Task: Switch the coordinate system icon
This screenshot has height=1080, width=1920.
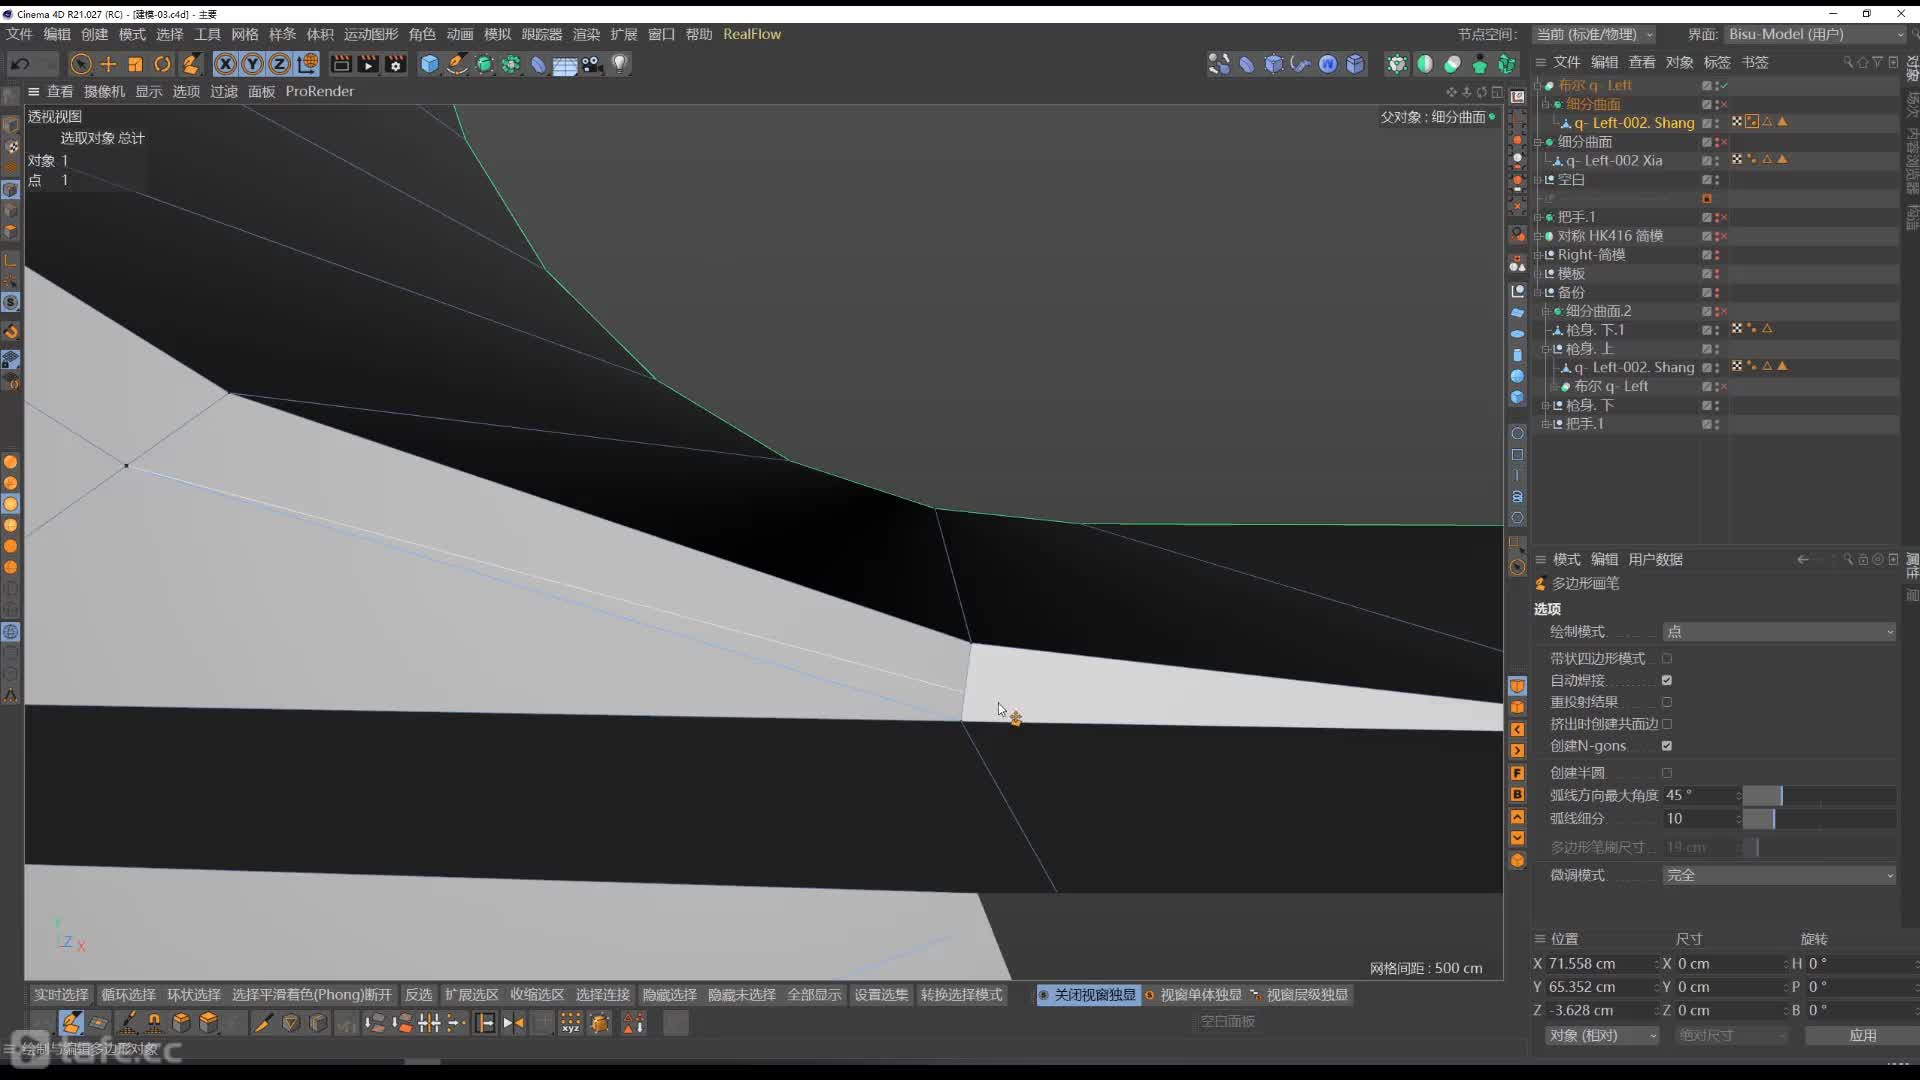Action: 308,64
